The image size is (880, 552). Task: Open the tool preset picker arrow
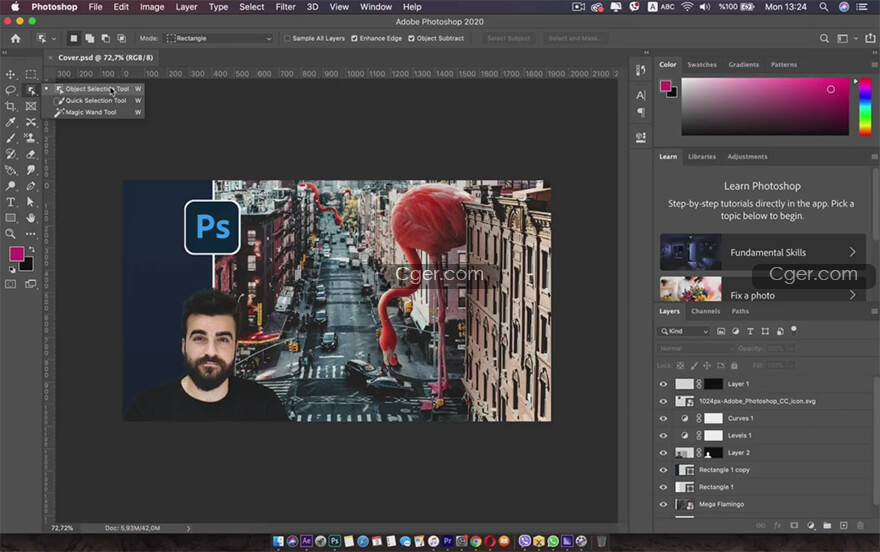pyautogui.click(x=54, y=39)
